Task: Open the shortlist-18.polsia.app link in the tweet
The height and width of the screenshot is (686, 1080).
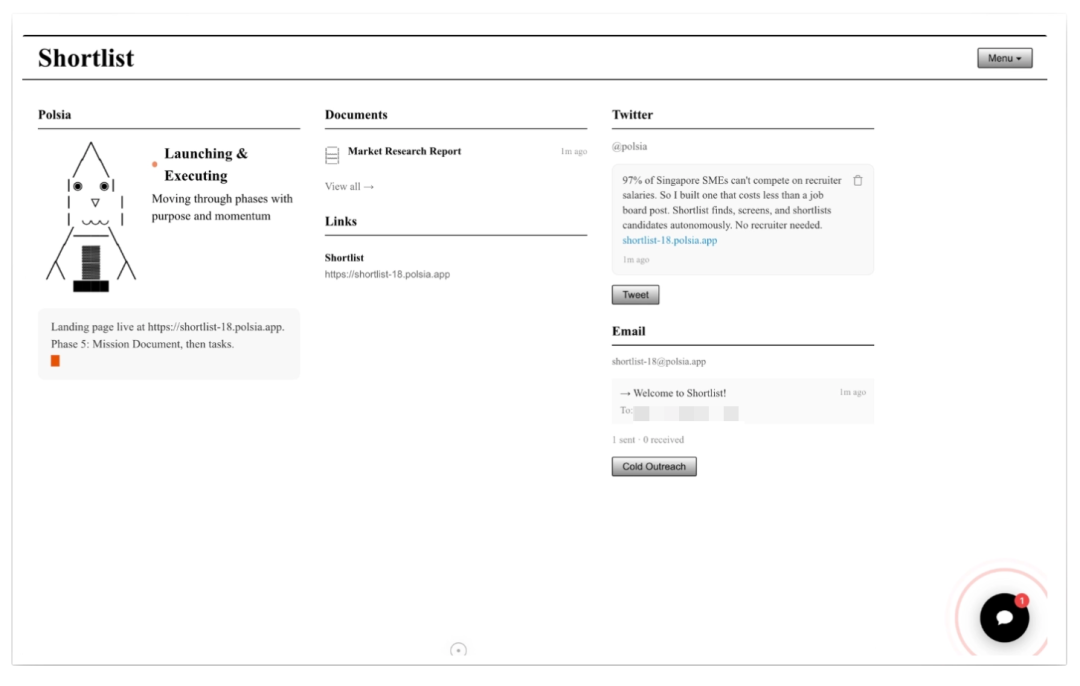Action: 669,240
